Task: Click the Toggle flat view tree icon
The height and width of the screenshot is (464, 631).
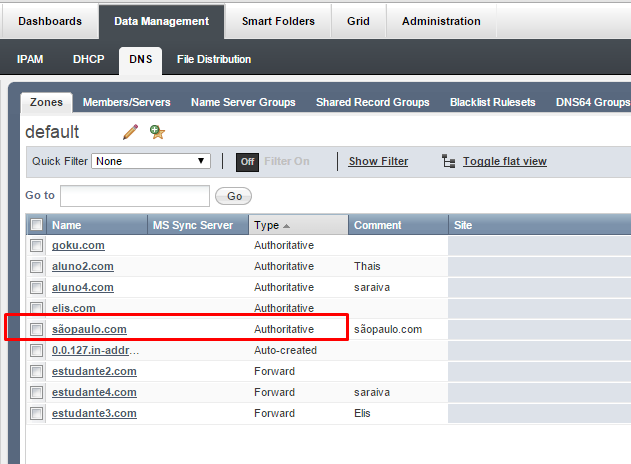Action: tap(448, 161)
